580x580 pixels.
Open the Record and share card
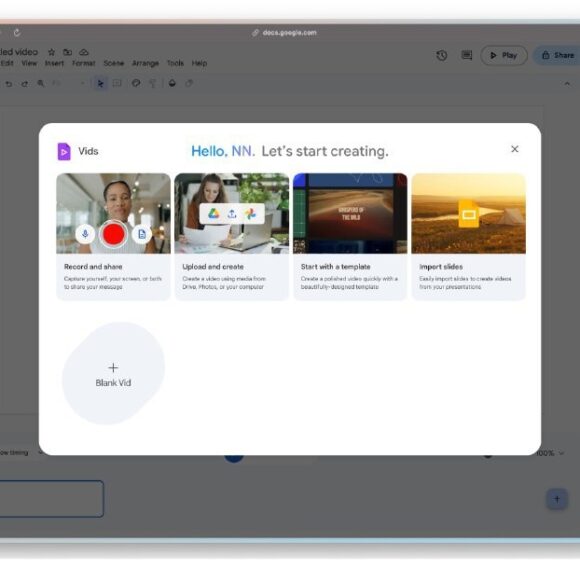click(x=114, y=237)
